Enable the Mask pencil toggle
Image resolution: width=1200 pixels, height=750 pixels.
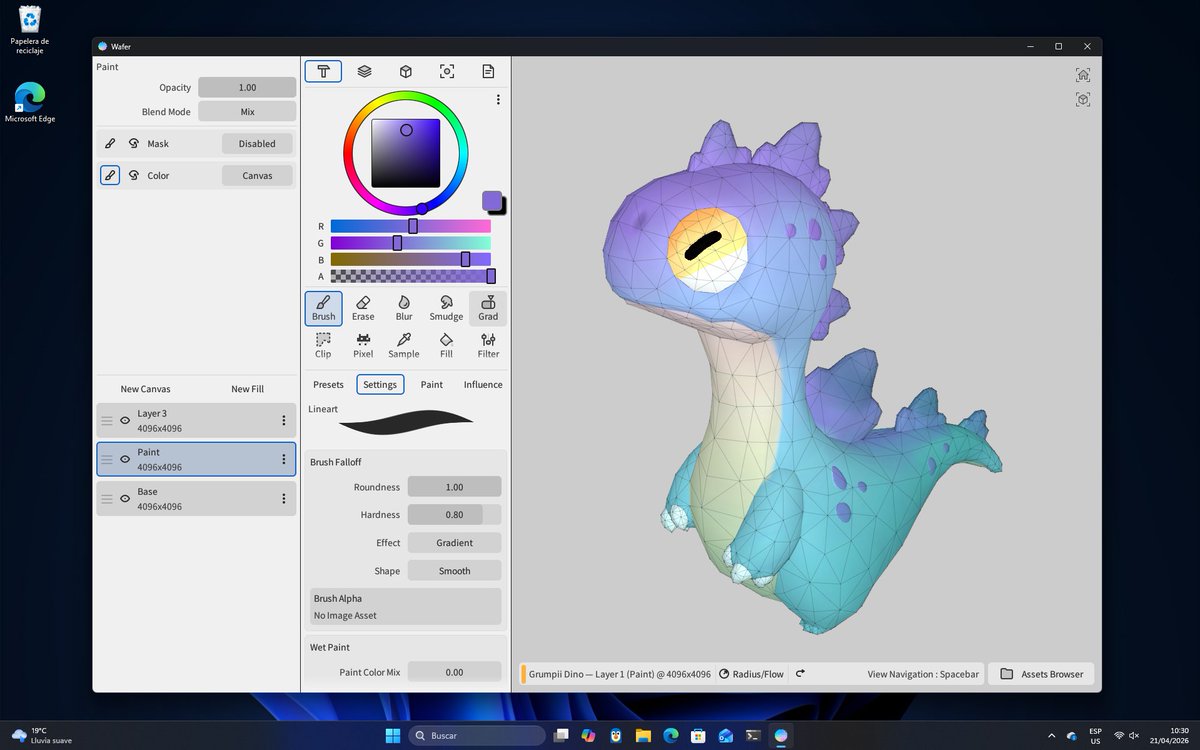(110, 143)
